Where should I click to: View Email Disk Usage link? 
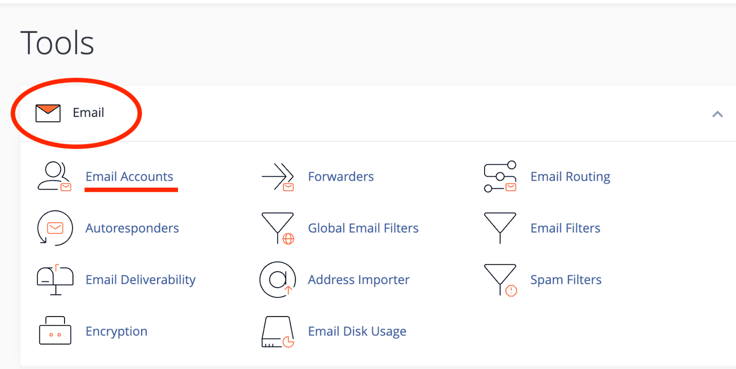click(x=357, y=332)
